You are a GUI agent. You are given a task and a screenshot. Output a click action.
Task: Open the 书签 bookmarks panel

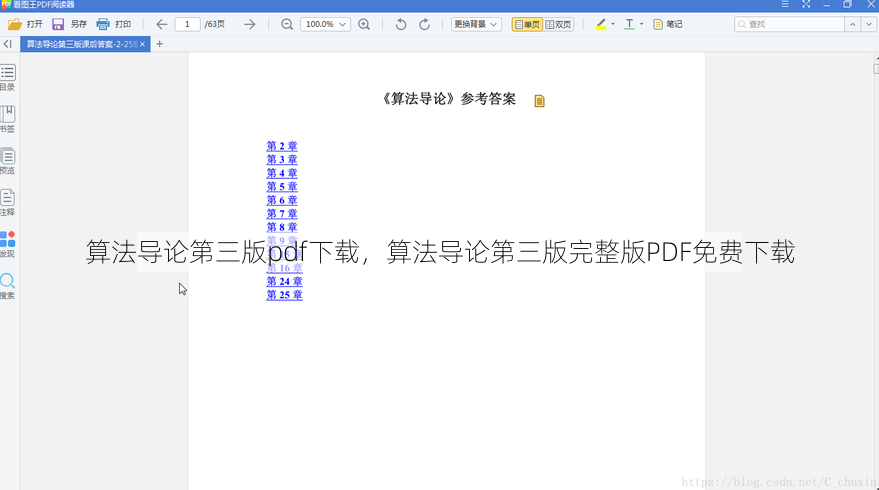pyautogui.click(x=8, y=119)
